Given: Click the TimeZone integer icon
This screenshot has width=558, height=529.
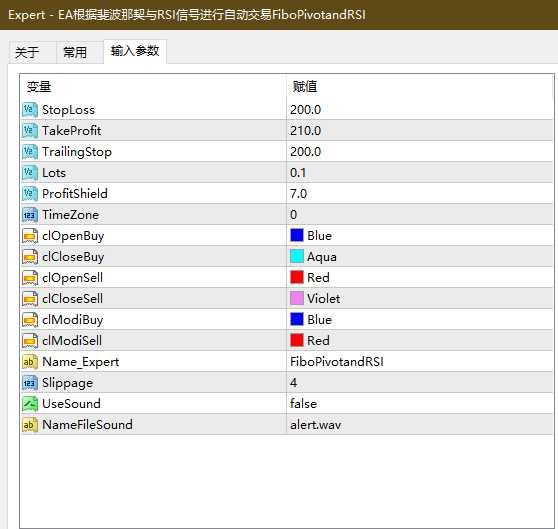Looking at the screenshot, I should pyautogui.click(x=30, y=215).
